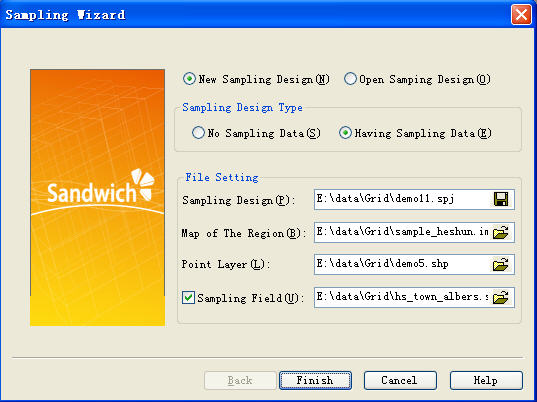
Task: Click the Point Layer demo5.shp text field
Action: click(x=403, y=264)
